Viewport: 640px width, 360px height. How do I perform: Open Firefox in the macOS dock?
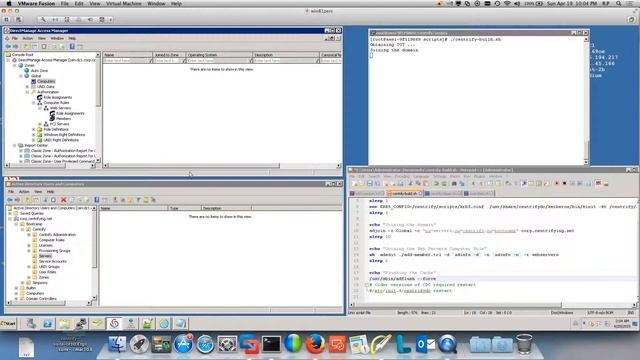[315, 344]
